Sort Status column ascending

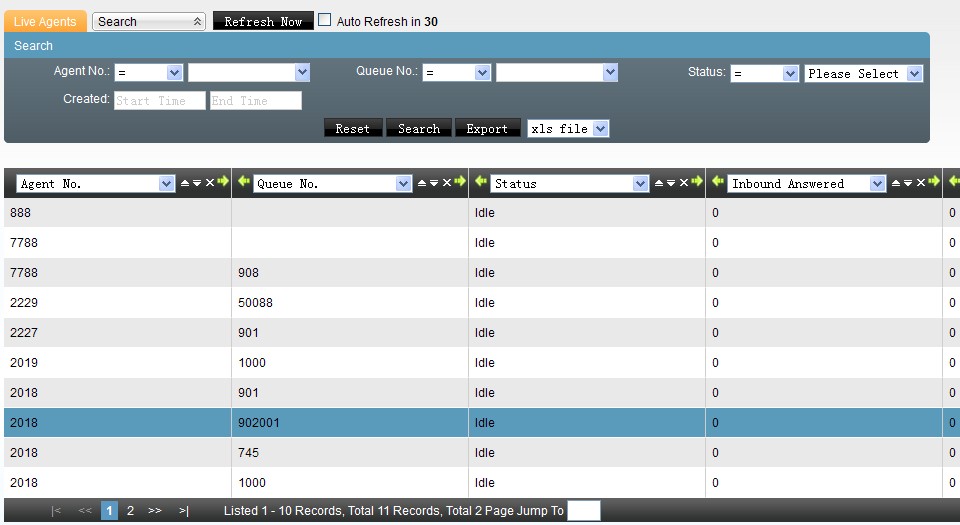pyautogui.click(x=659, y=183)
